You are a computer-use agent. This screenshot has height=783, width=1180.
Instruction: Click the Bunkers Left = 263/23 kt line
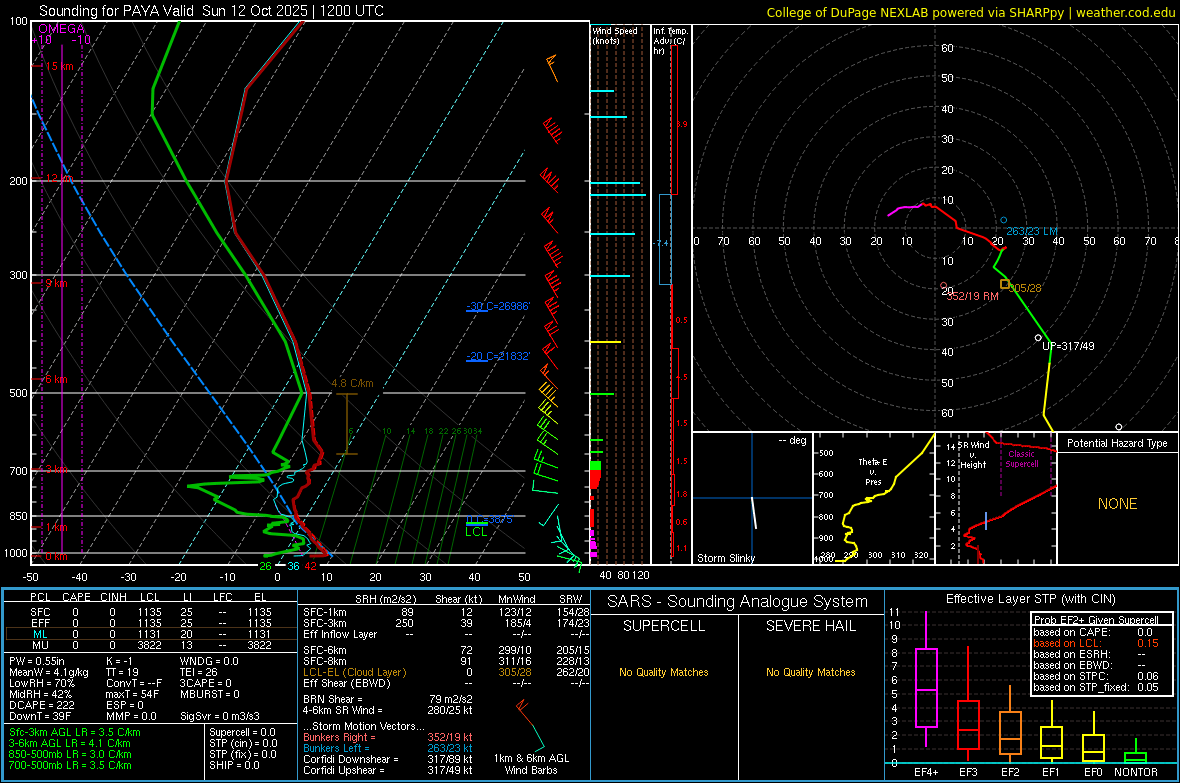[x=388, y=748]
